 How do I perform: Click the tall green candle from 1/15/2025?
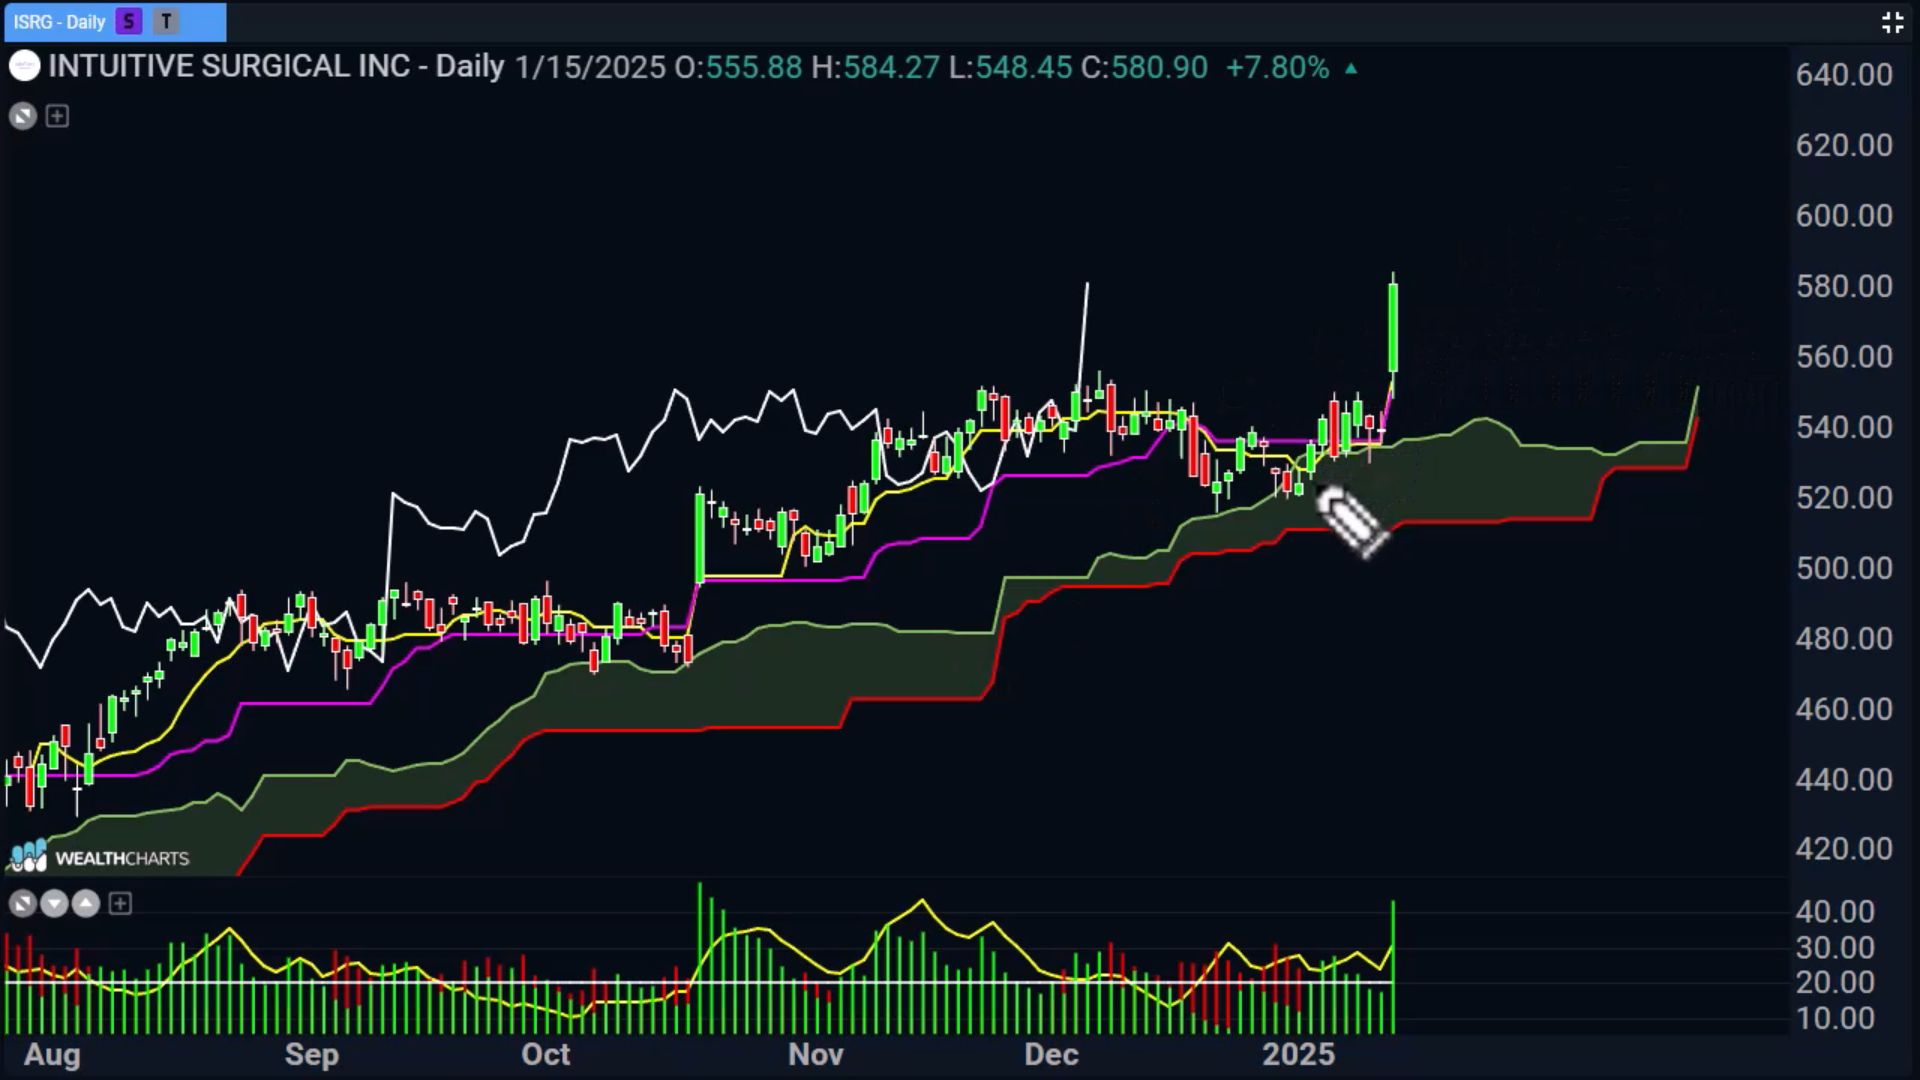point(1393,328)
